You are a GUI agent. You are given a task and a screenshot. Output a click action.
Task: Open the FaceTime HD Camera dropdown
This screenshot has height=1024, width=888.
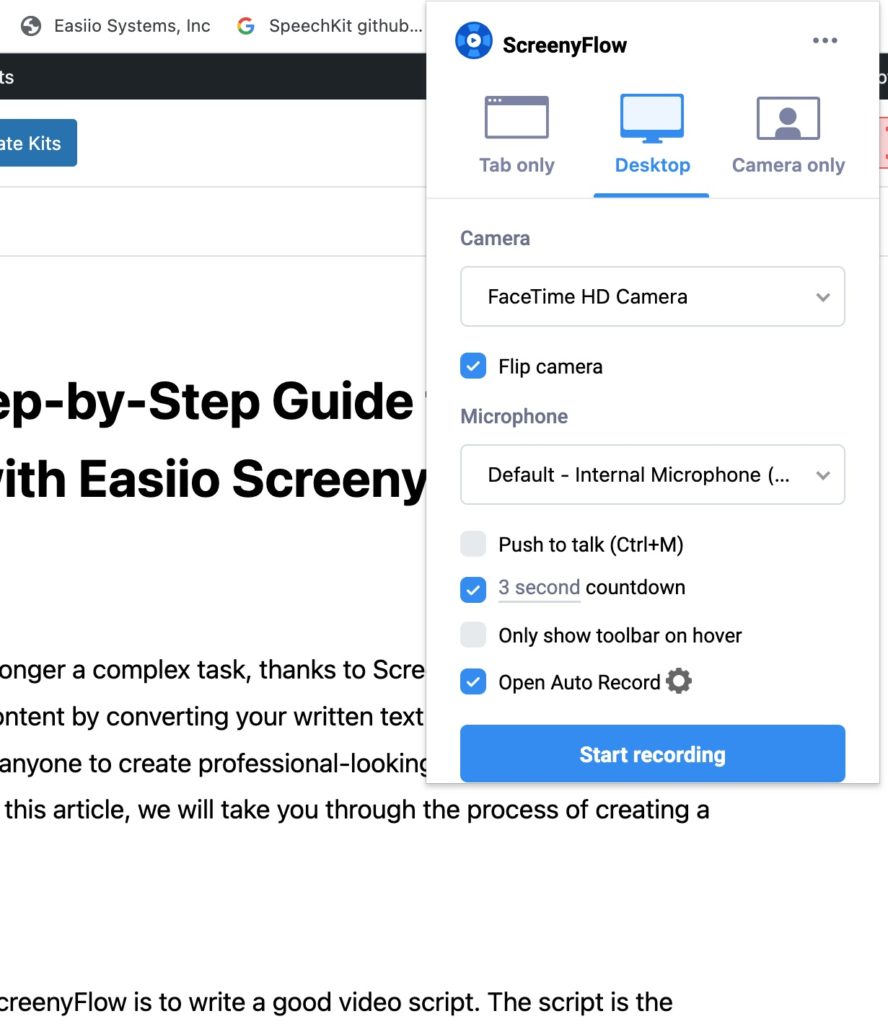click(652, 296)
